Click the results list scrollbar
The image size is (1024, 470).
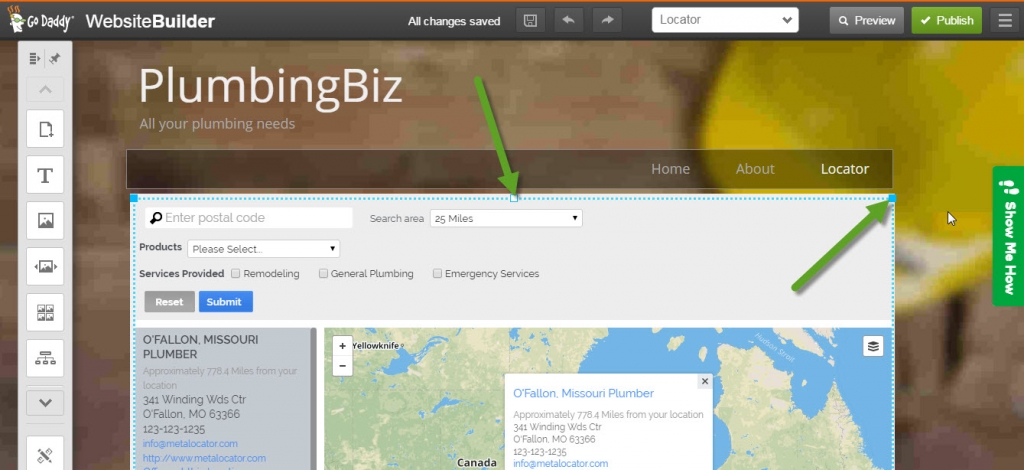tap(313, 398)
